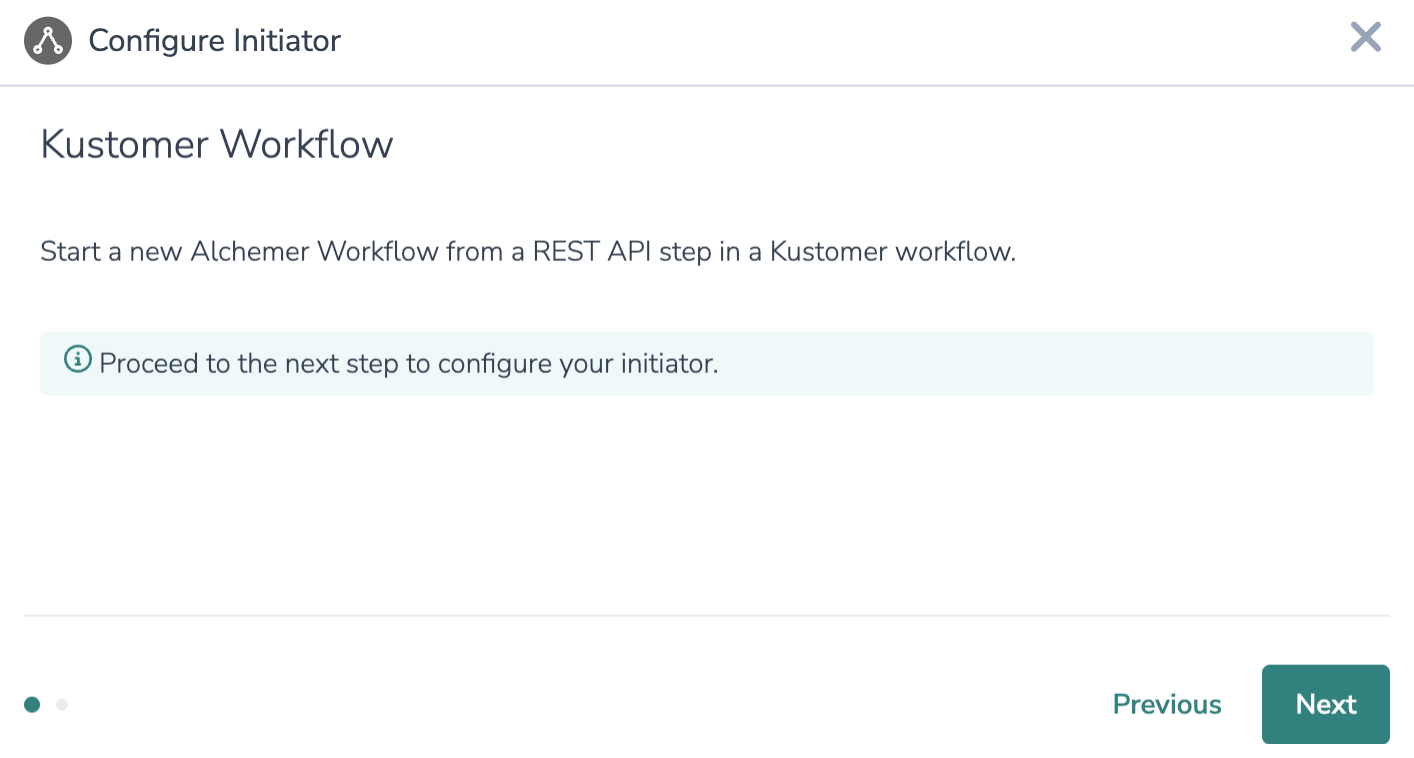Click 'Kustomer workflow.' at end of description
1414x758 pixels.
(892, 251)
